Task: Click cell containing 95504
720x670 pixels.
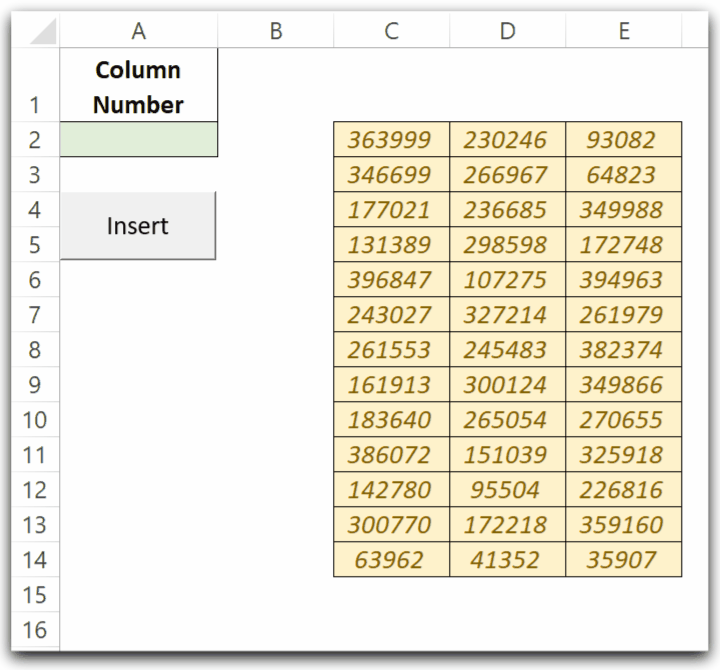Action: (x=507, y=490)
